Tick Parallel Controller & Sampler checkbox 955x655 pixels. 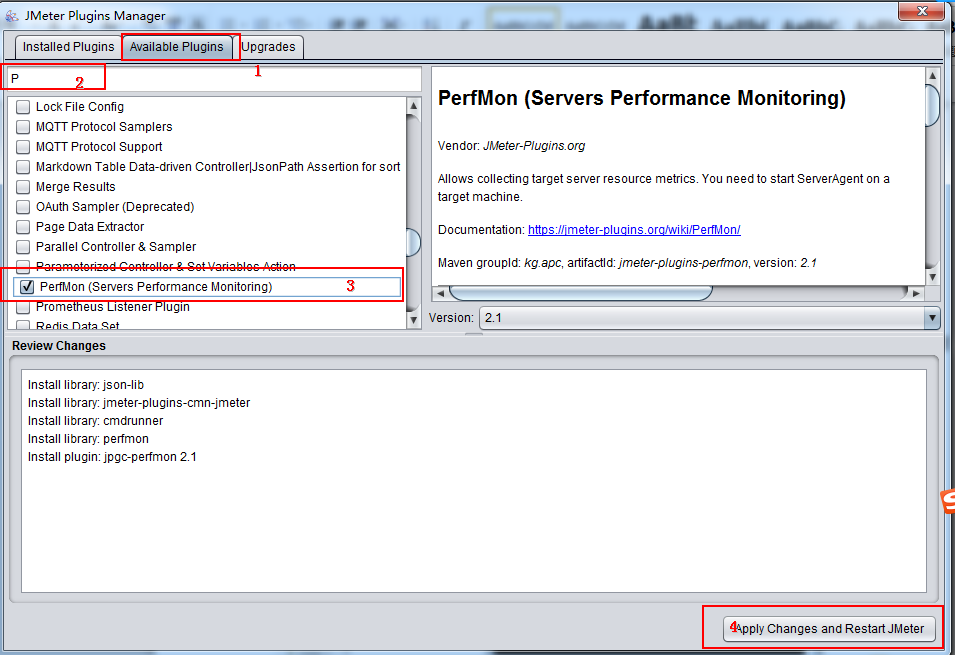pos(23,247)
